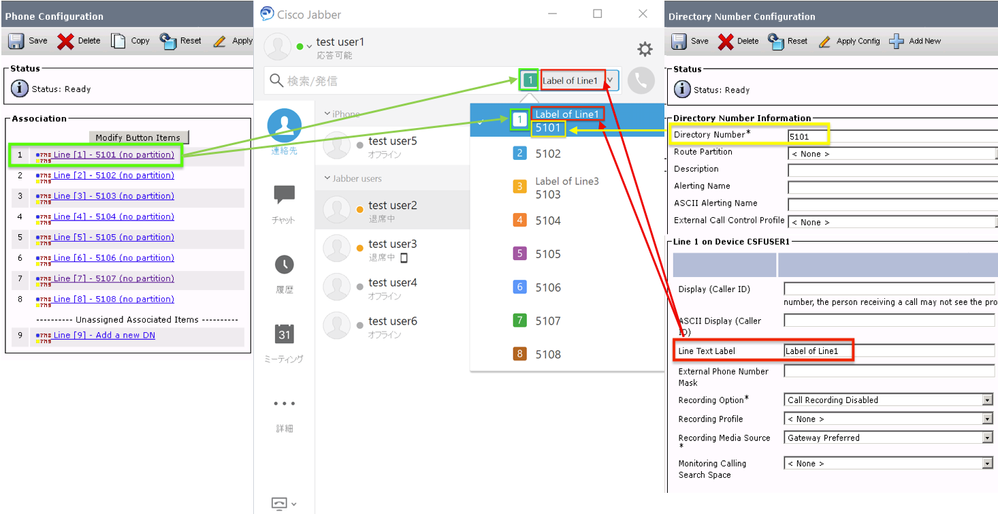This screenshot has height=514, width=998.
Task: Maximize the Cisco Jabber window
Action: [597, 14]
